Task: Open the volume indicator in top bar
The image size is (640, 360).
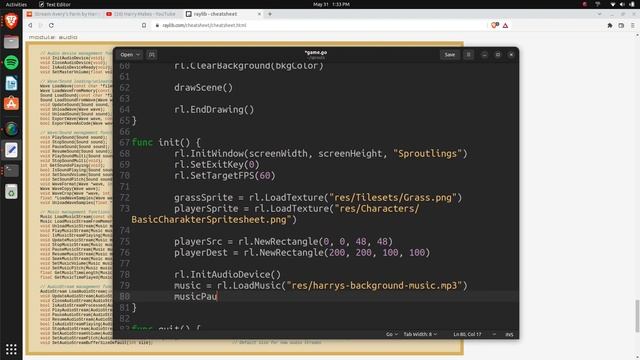Action: coord(622,4)
